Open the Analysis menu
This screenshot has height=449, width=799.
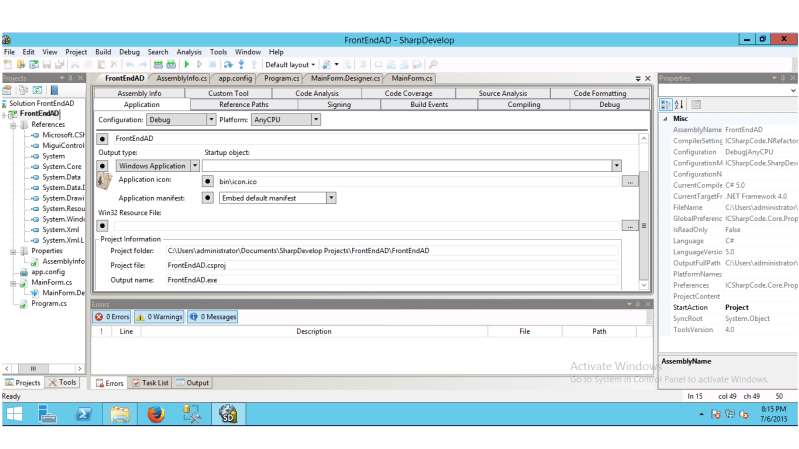point(189,52)
